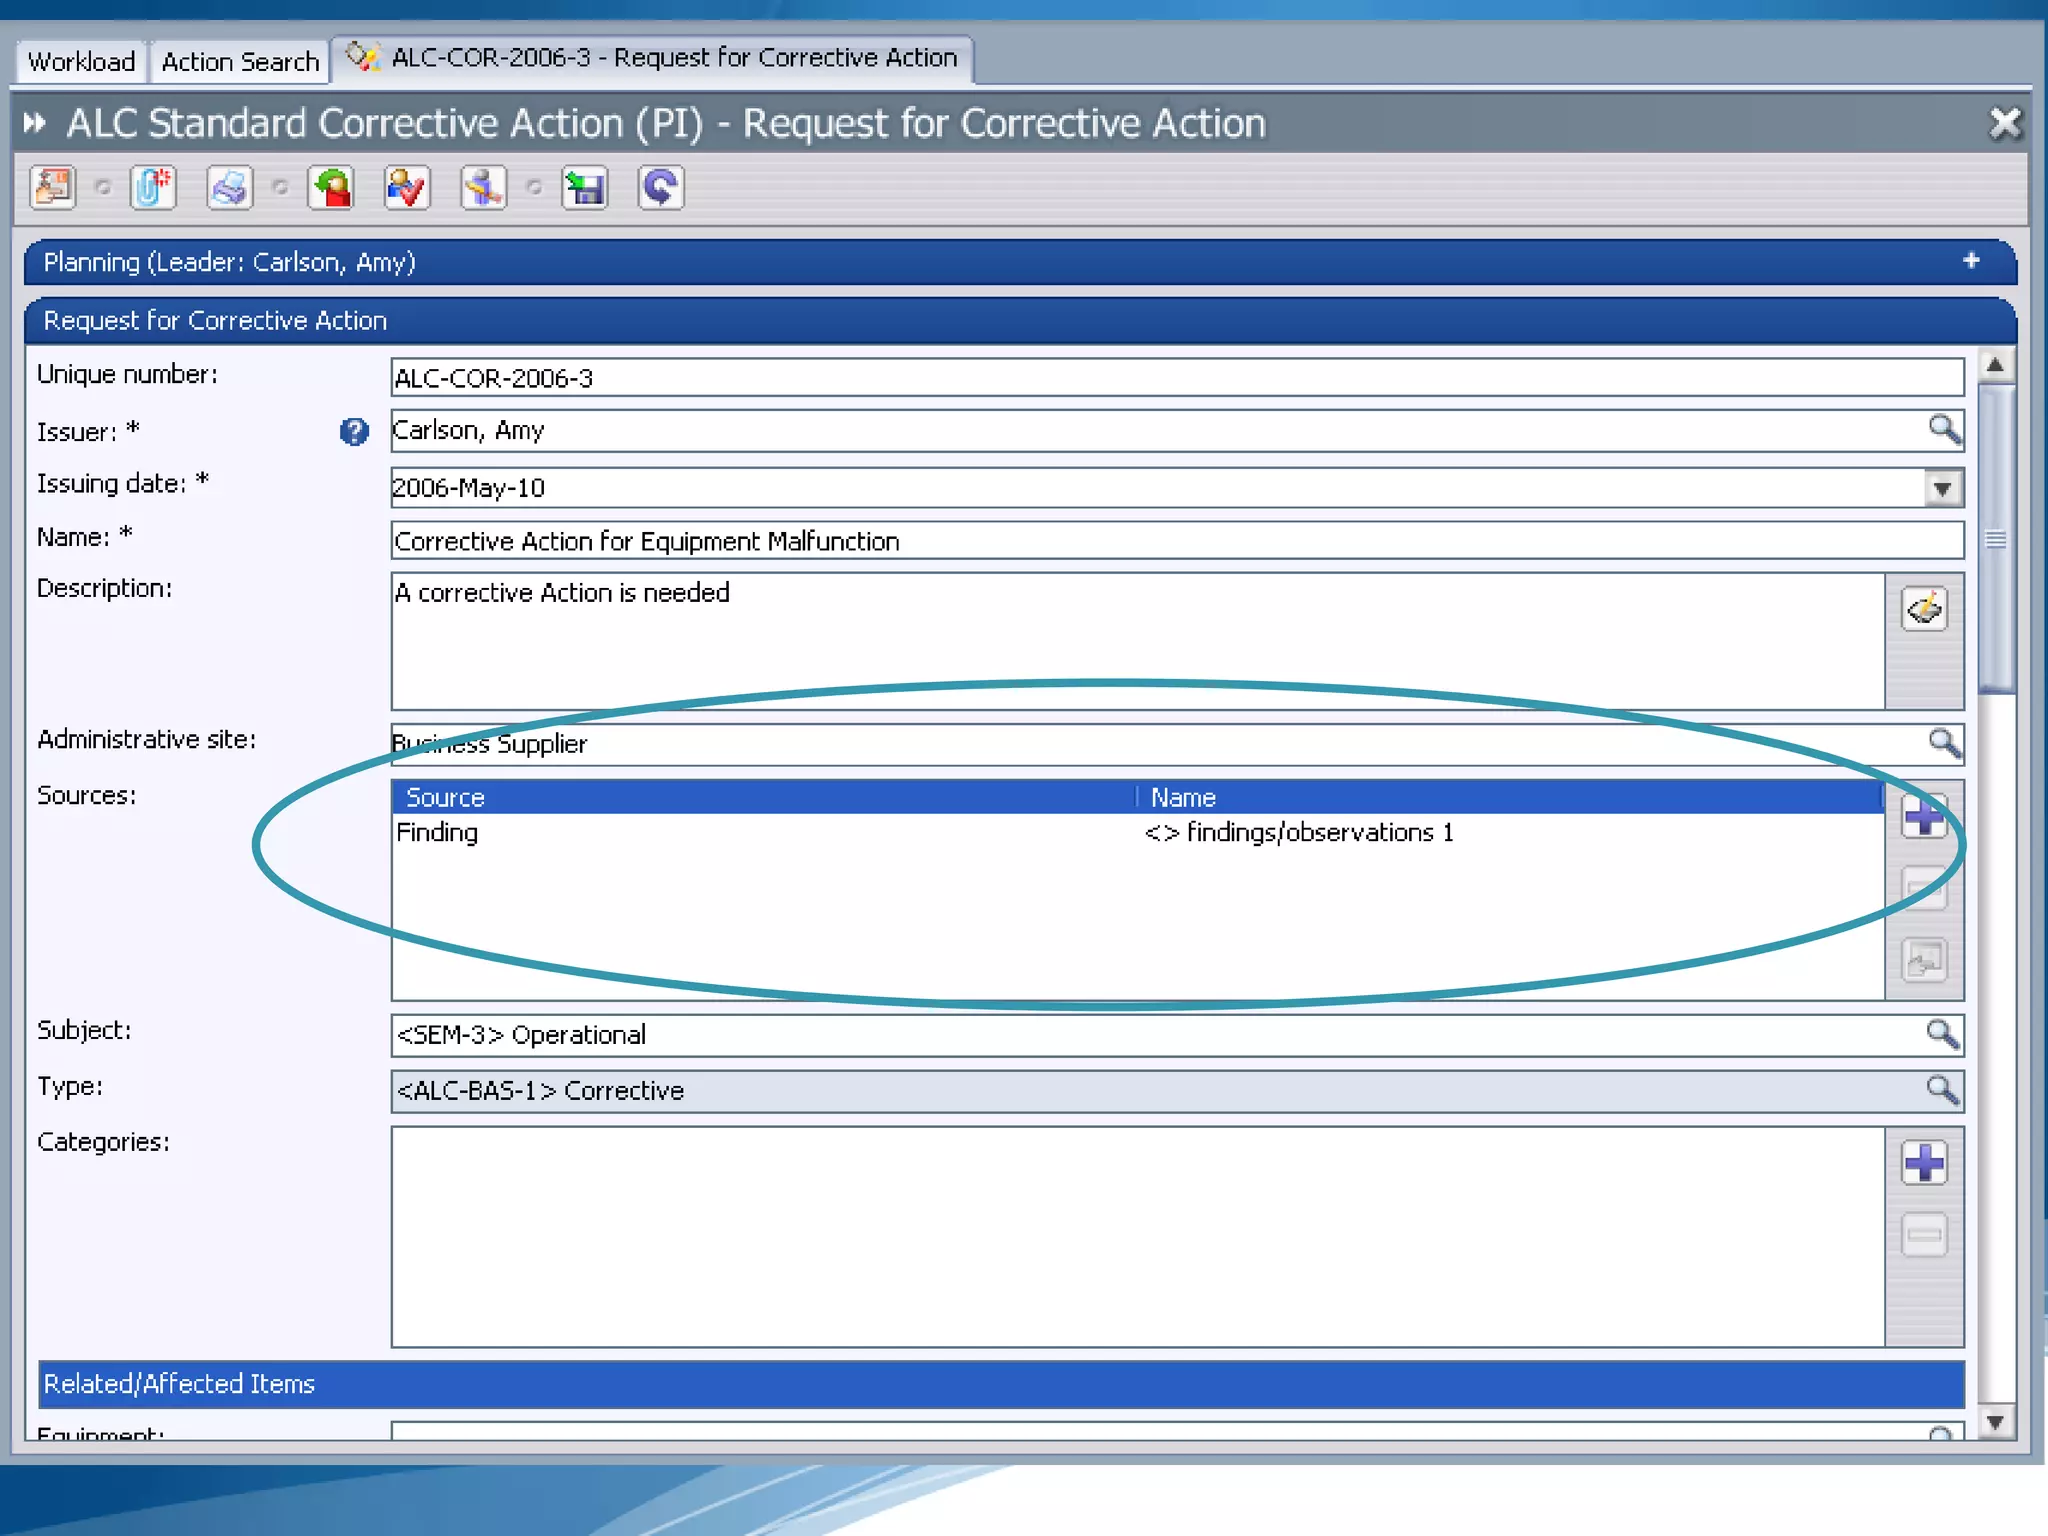Add a category with the plus icon

[x=1923, y=1163]
